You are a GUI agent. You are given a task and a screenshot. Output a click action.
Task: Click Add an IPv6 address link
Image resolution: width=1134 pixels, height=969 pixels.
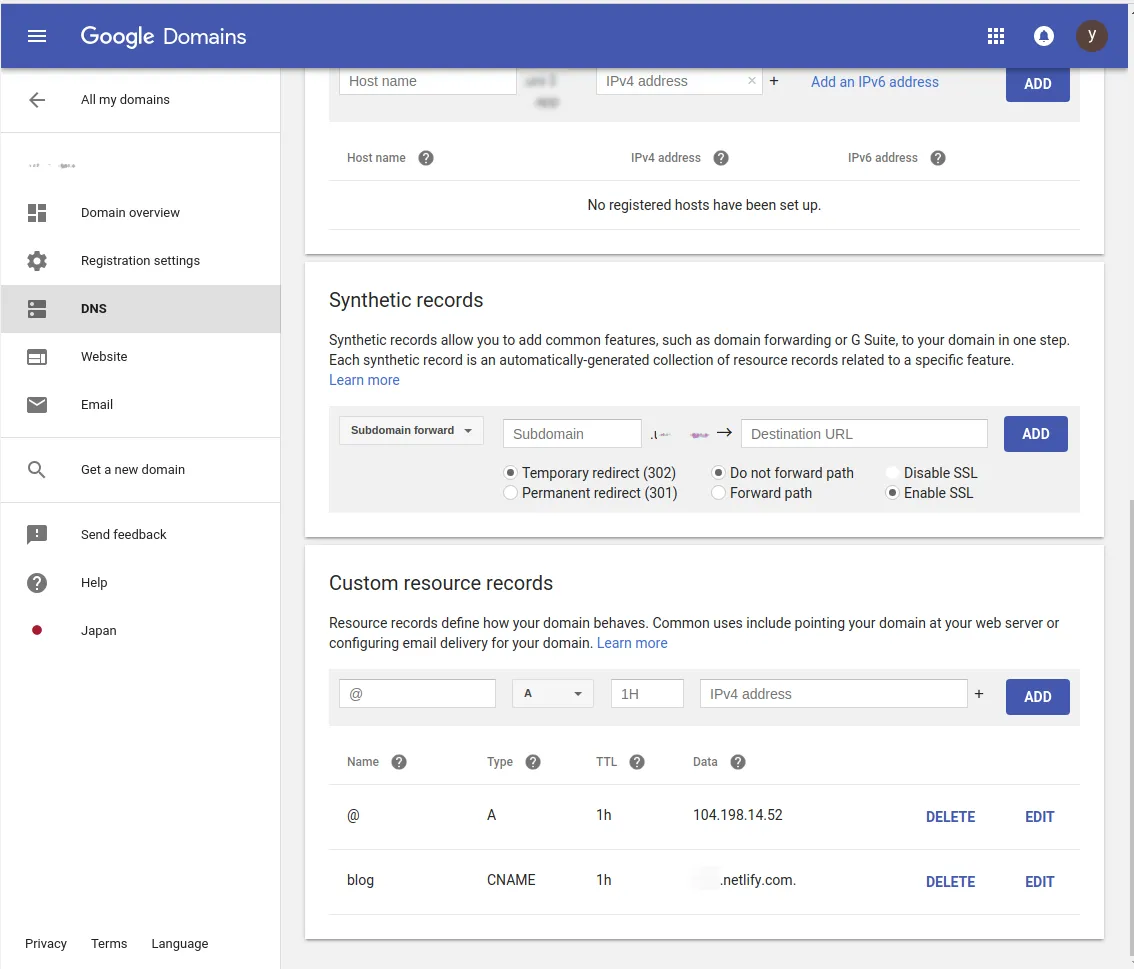click(x=874, y=82)
